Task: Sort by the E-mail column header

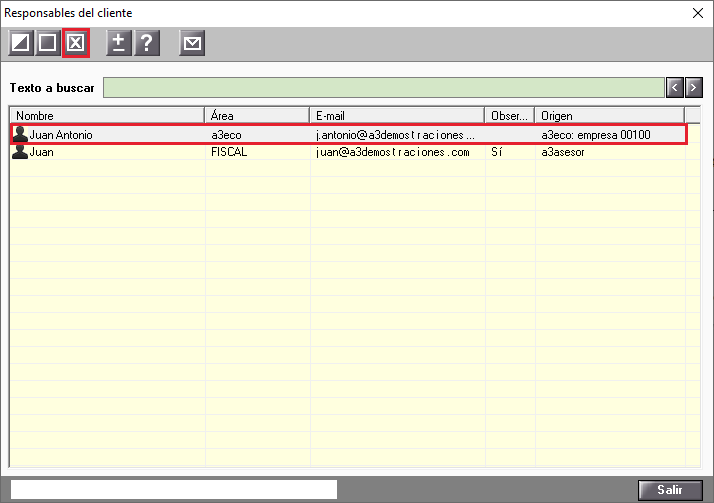Action: [x=397, y=116]
